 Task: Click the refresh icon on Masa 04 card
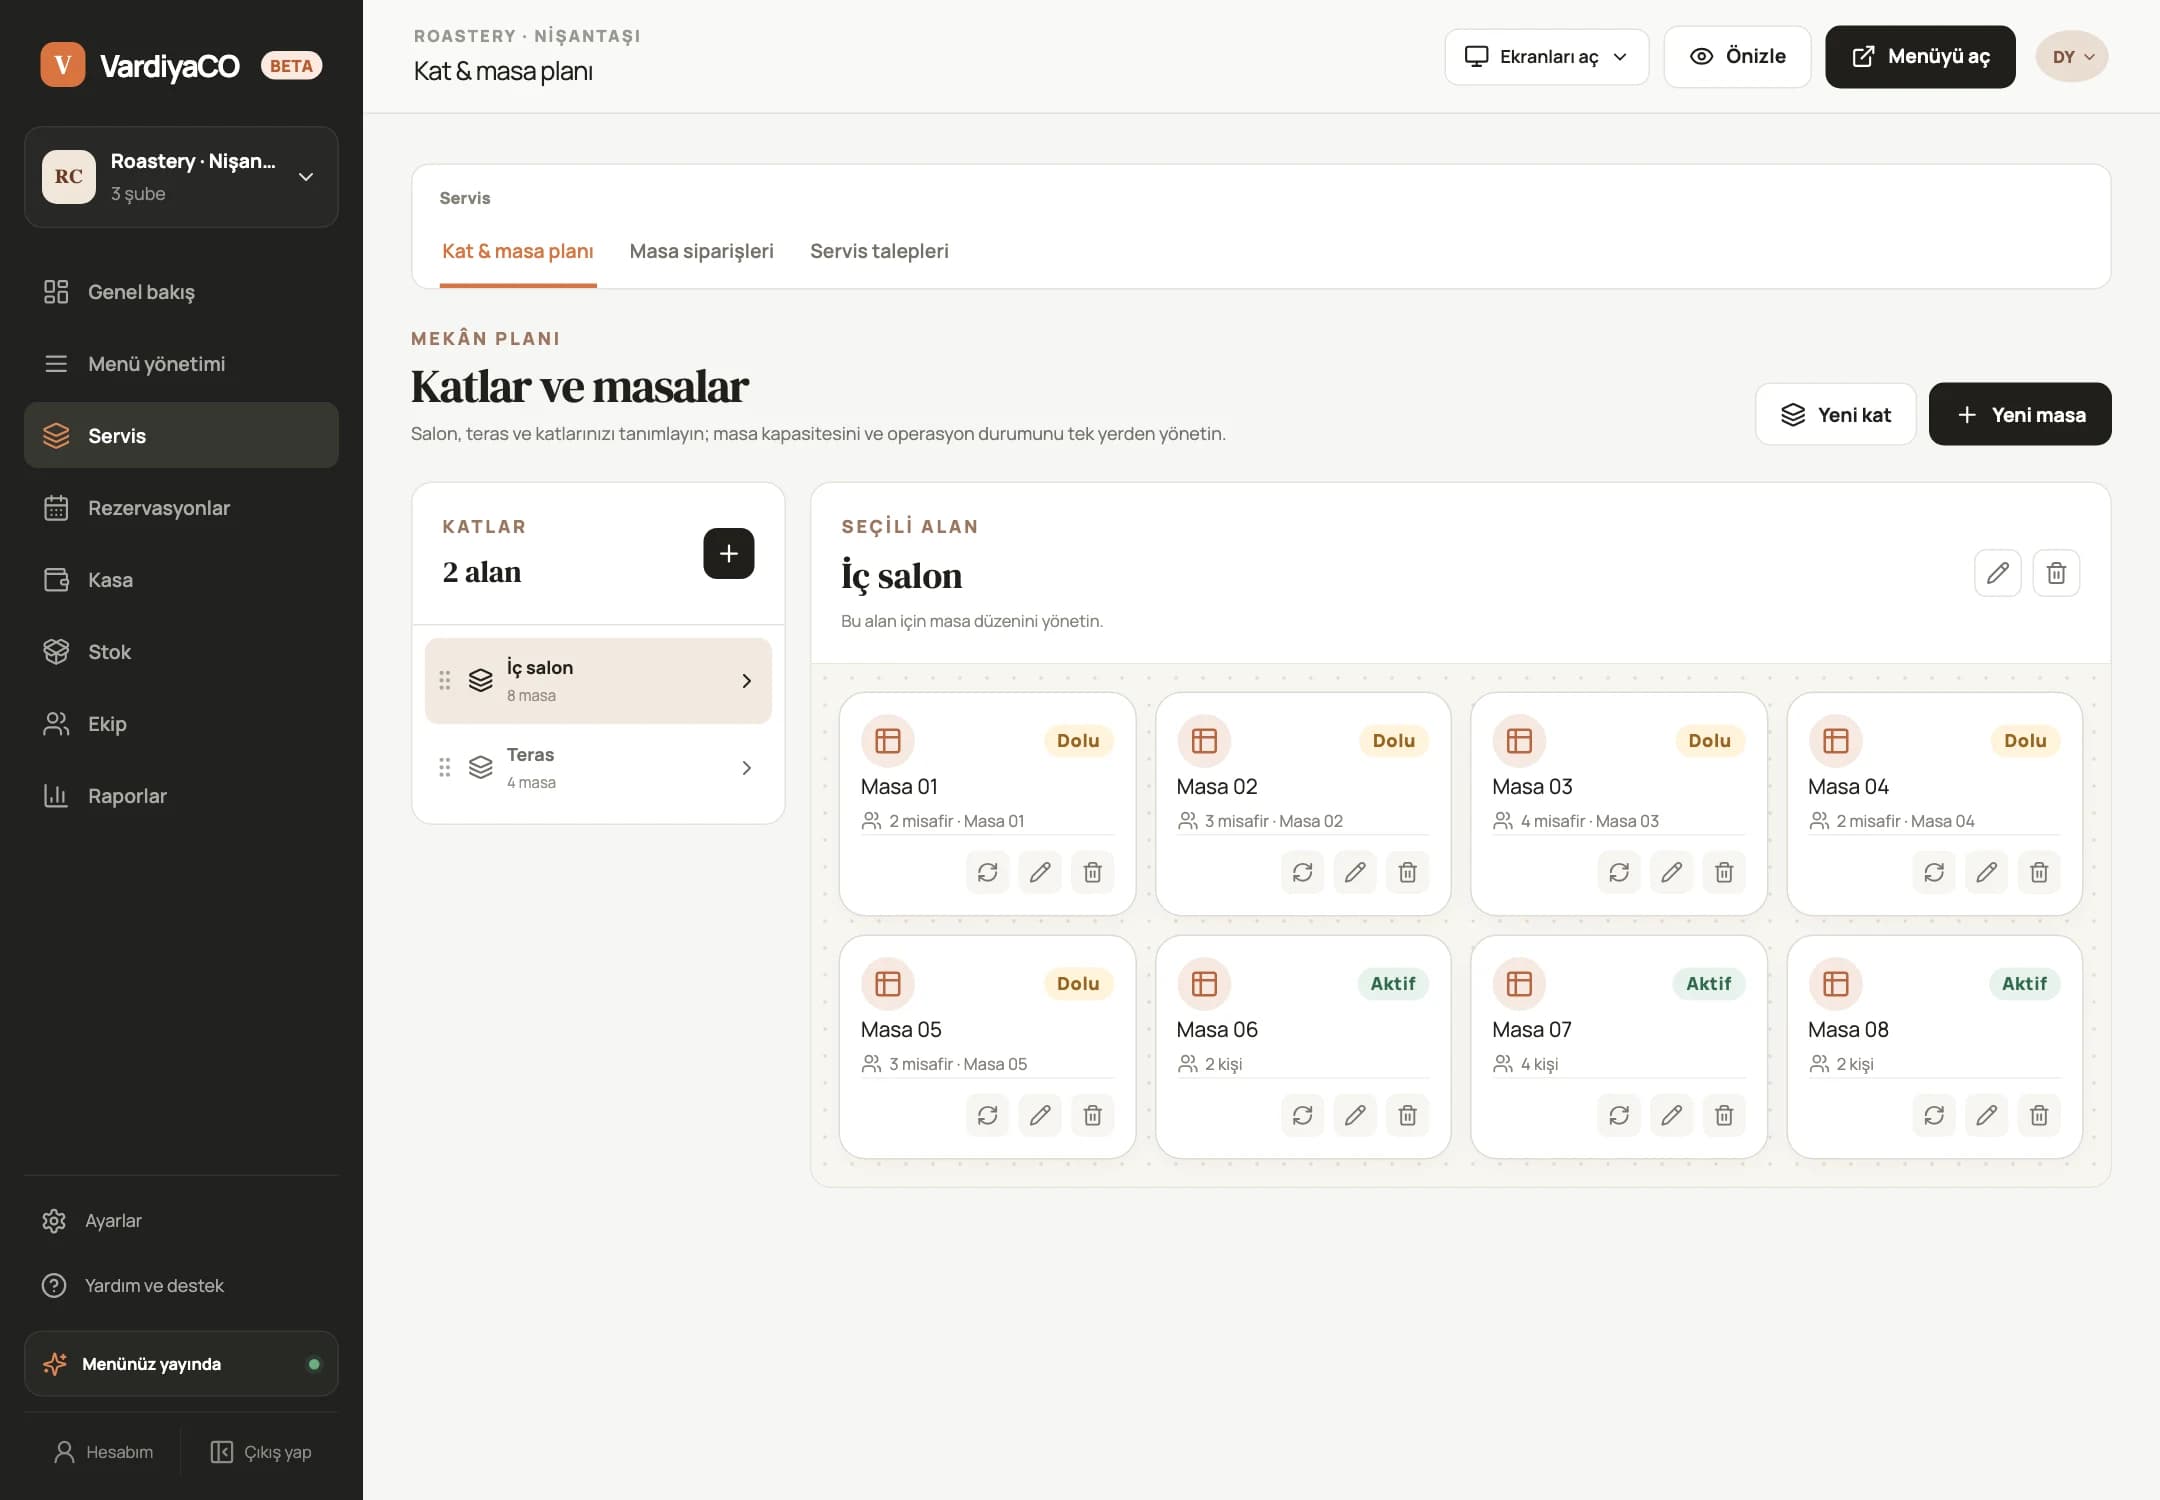point(1934,872)
